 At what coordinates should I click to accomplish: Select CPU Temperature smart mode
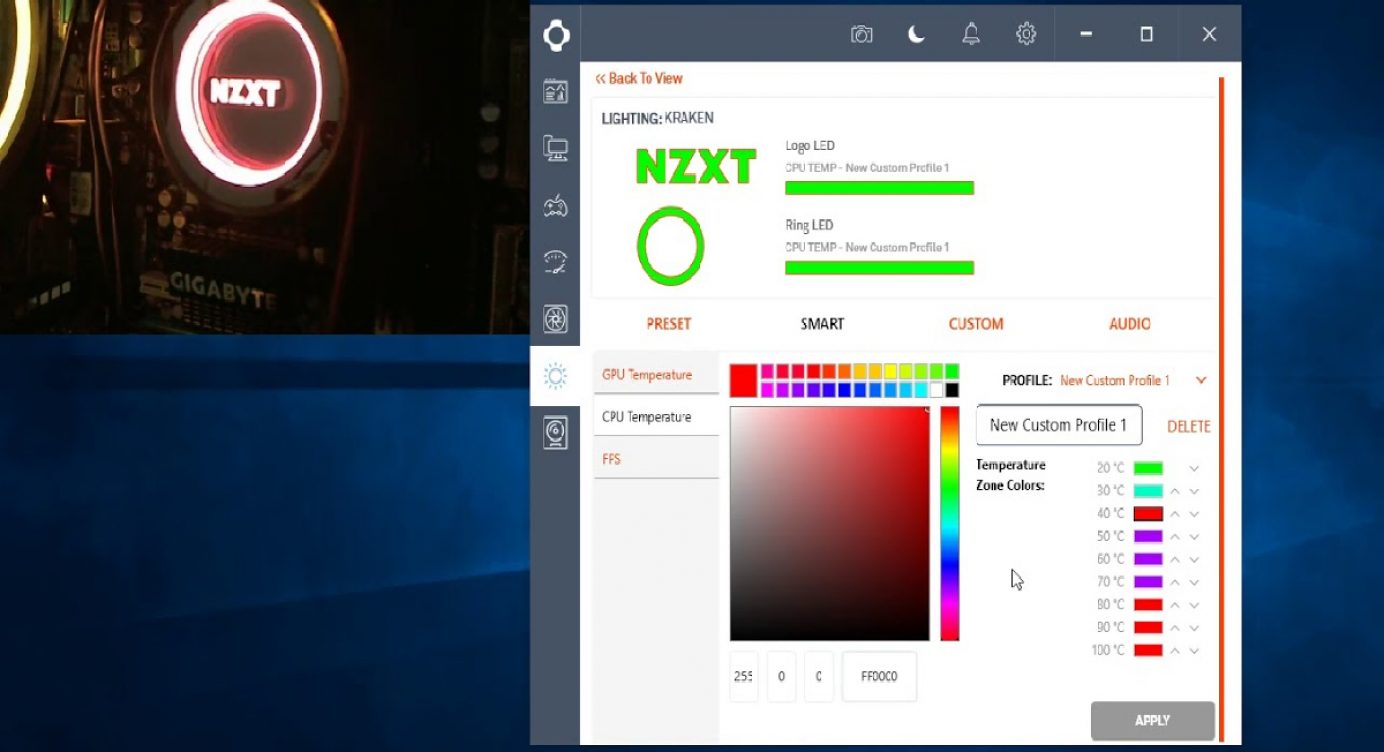pos(656,416)
